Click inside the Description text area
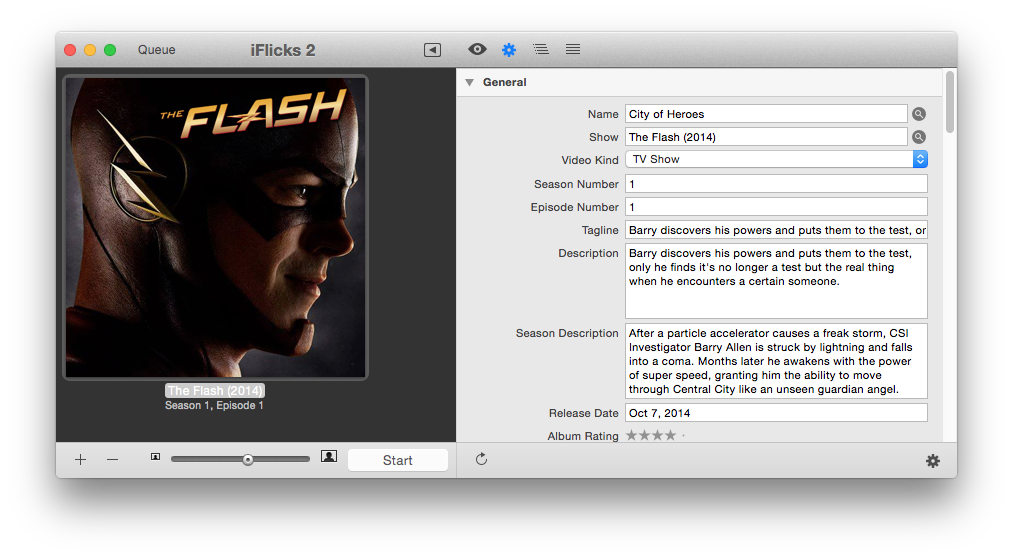This screenshot has width=1013, height=558. pyautogui.click(x=777, y=281)
